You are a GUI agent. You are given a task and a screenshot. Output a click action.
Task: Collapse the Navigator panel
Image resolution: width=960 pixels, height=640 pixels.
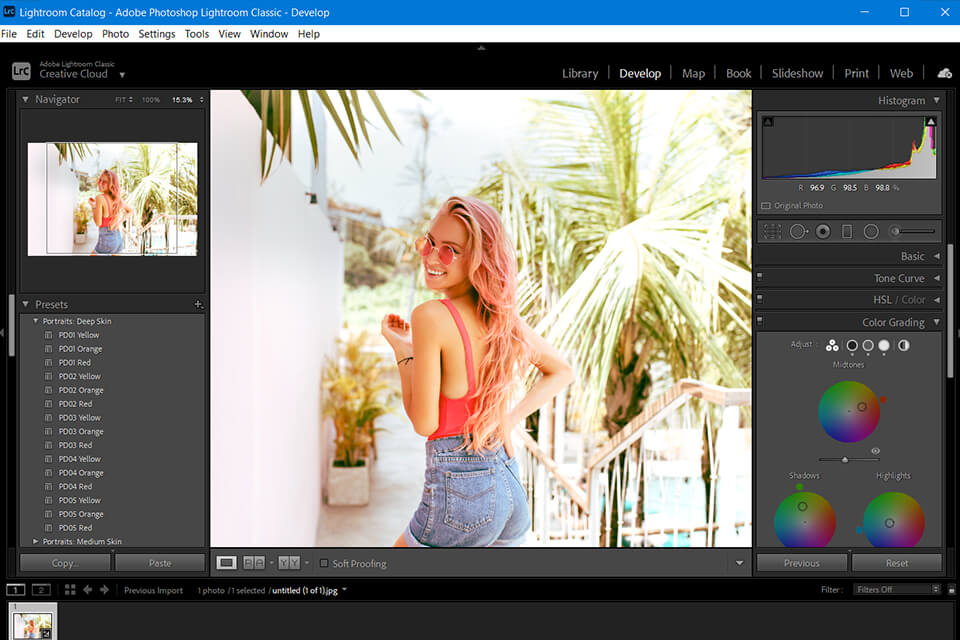25,99
